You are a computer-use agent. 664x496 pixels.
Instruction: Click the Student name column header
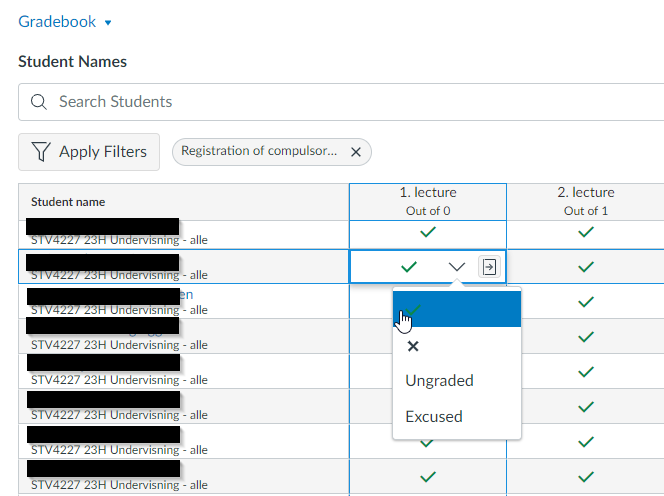pyautogui.click(x=183, y=202)
